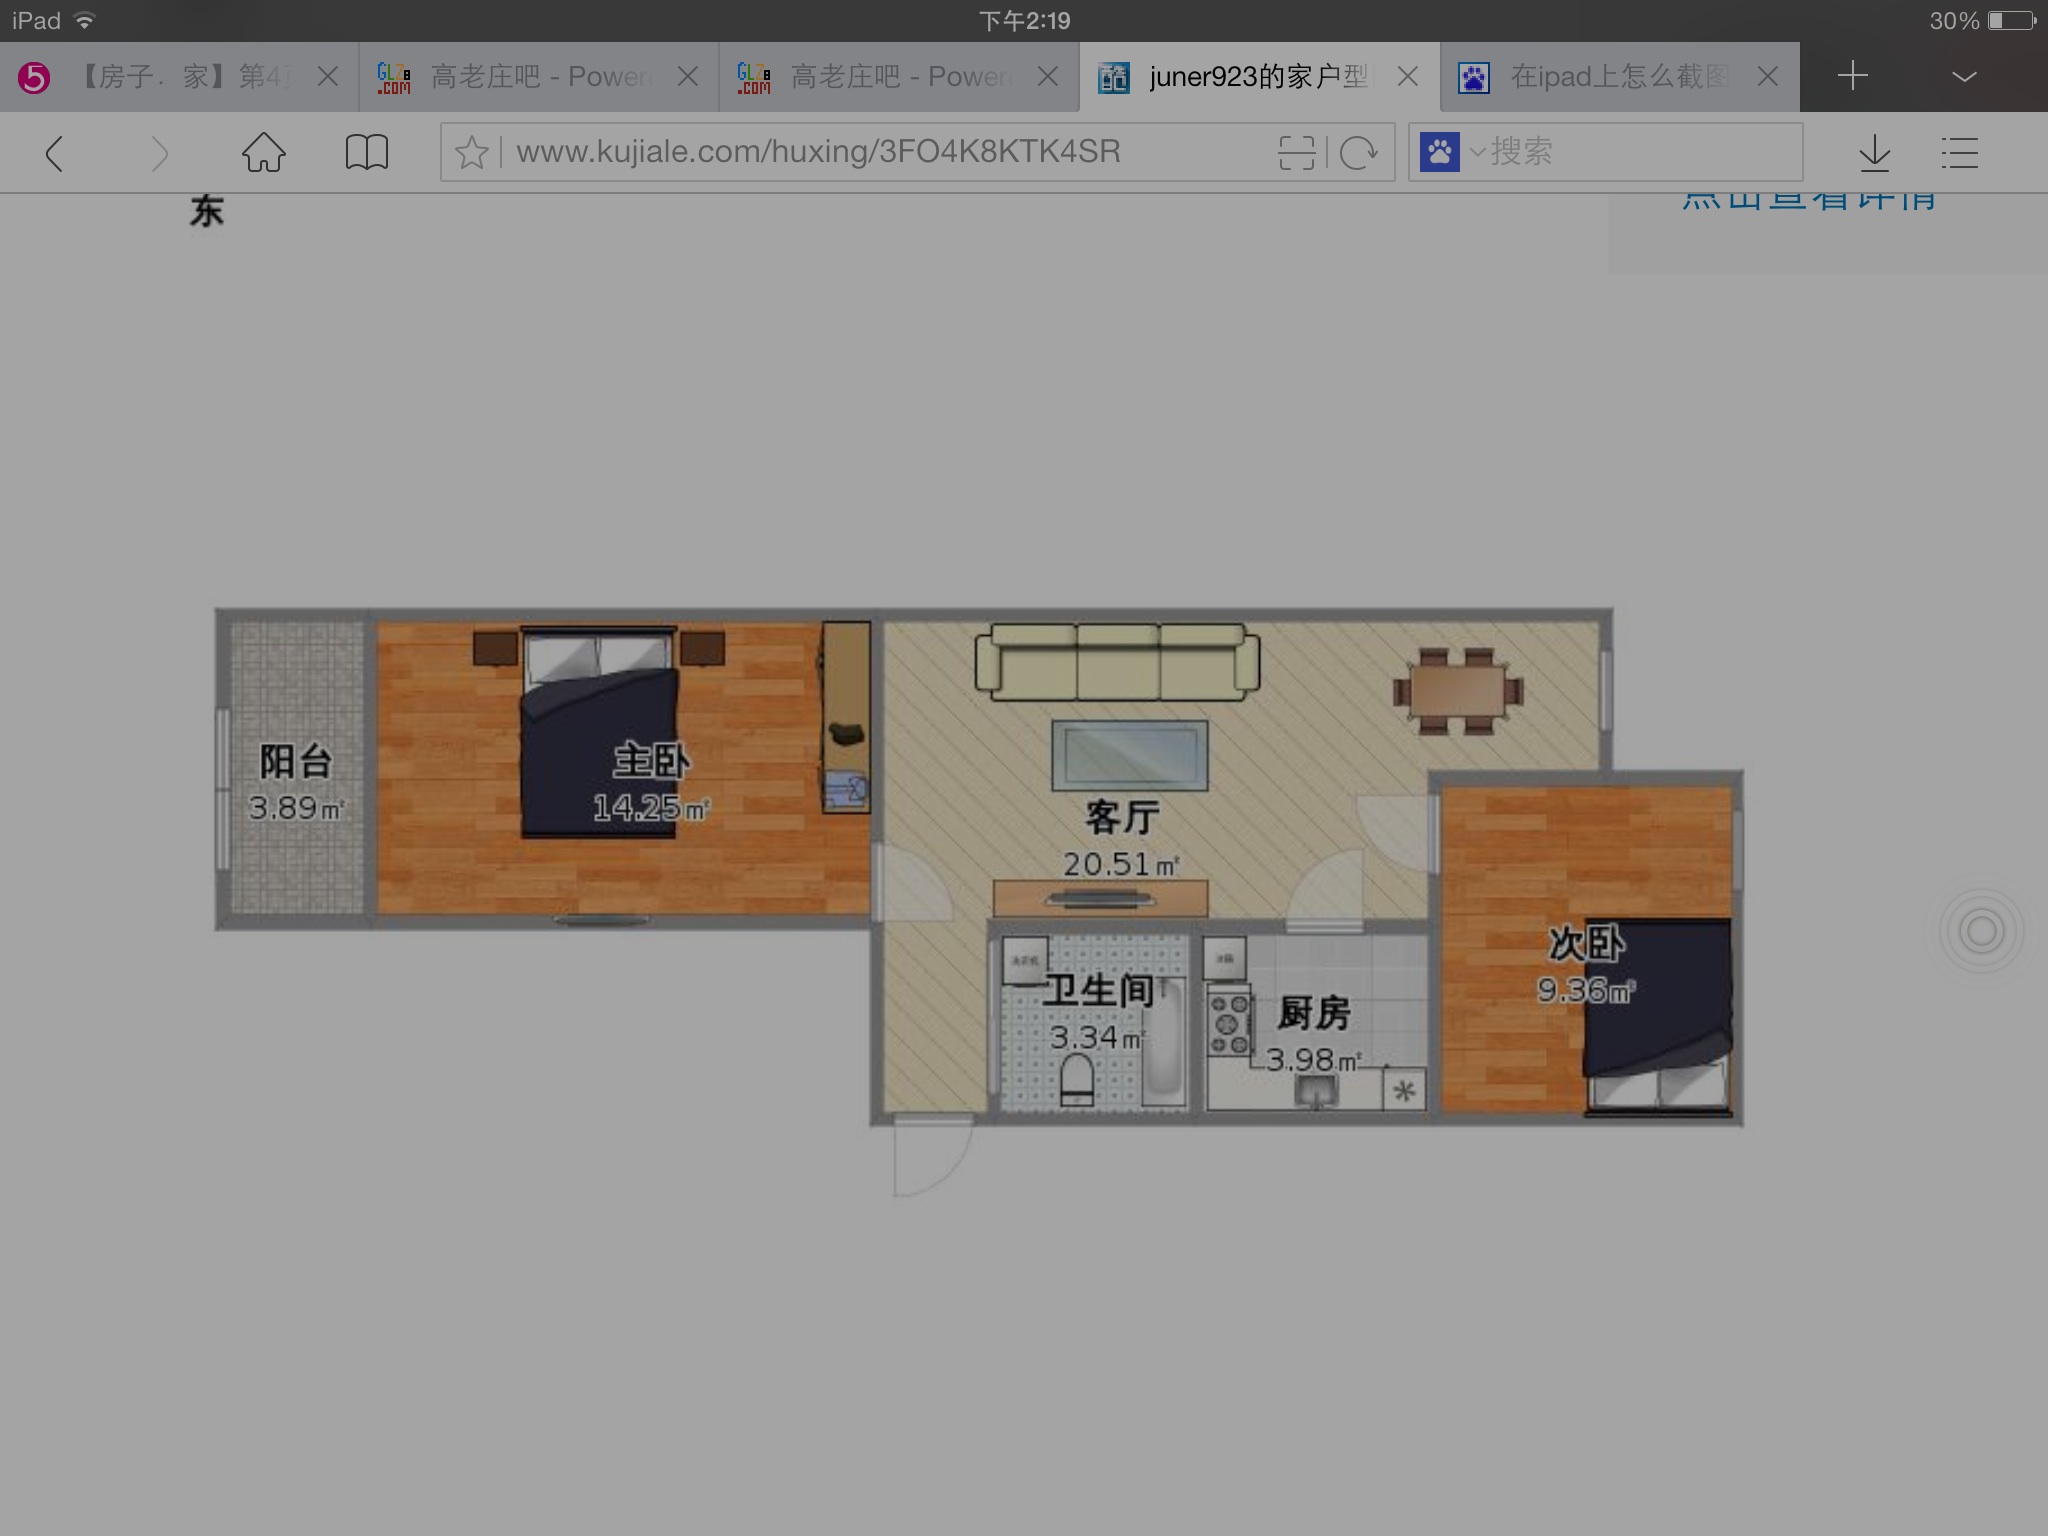This screenshot has width=2048, height=1536.
Task: Expand the tab list chevron
Action: click(1964, 77)
